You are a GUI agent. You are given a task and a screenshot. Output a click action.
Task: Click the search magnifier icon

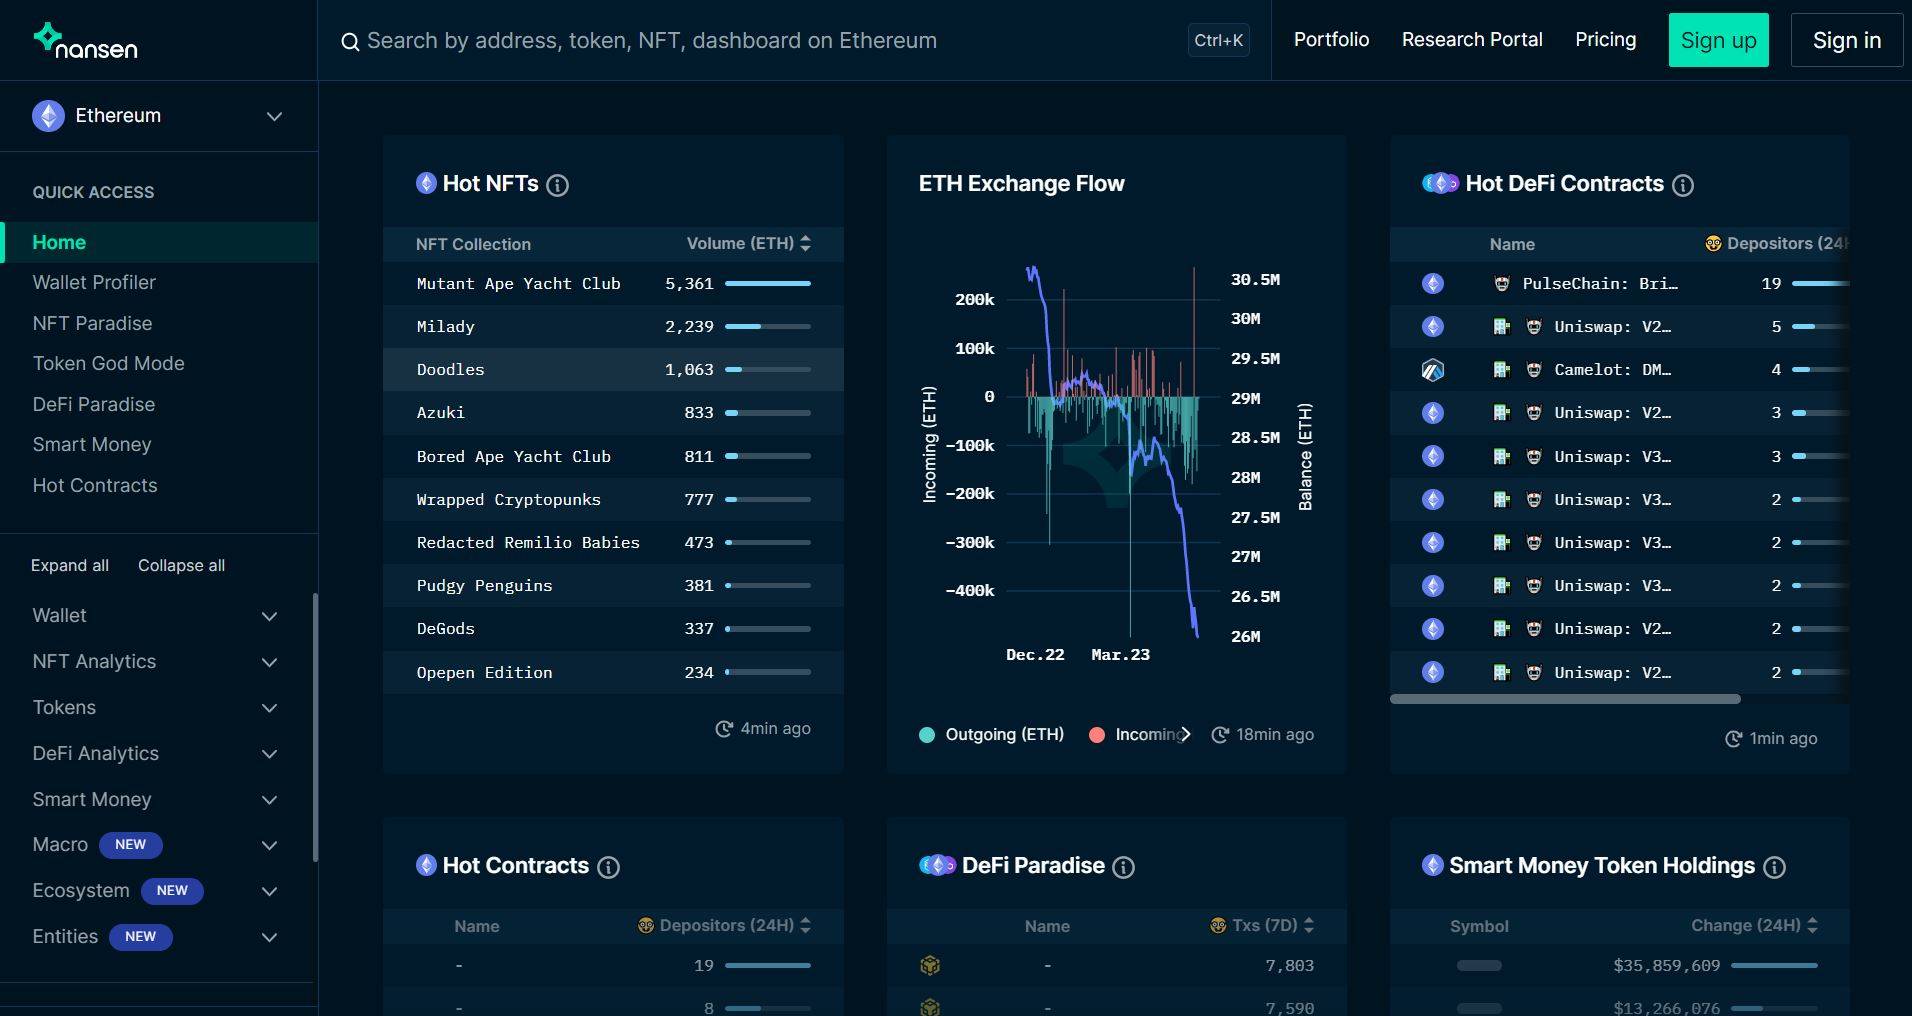(x=350, y=42)
